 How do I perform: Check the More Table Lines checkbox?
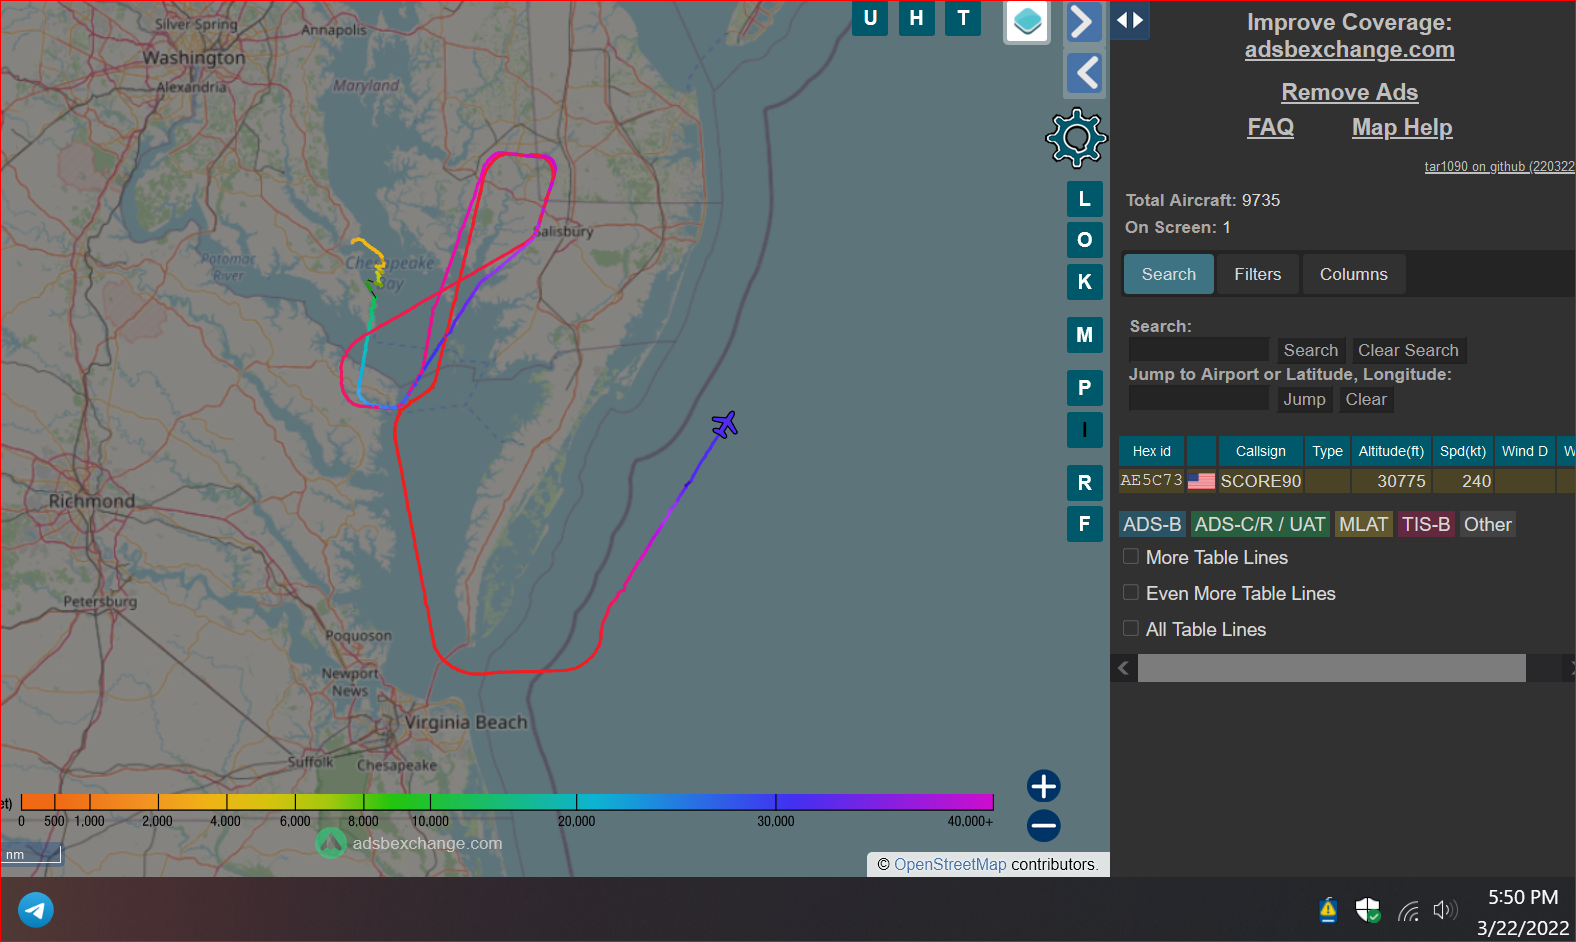(1131, 556)
